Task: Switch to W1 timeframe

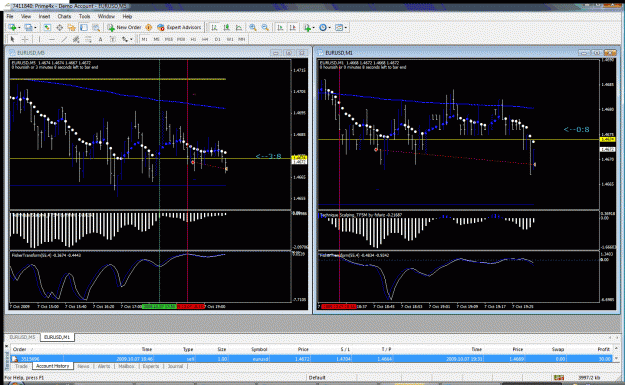Action: (x=230, y=39)
